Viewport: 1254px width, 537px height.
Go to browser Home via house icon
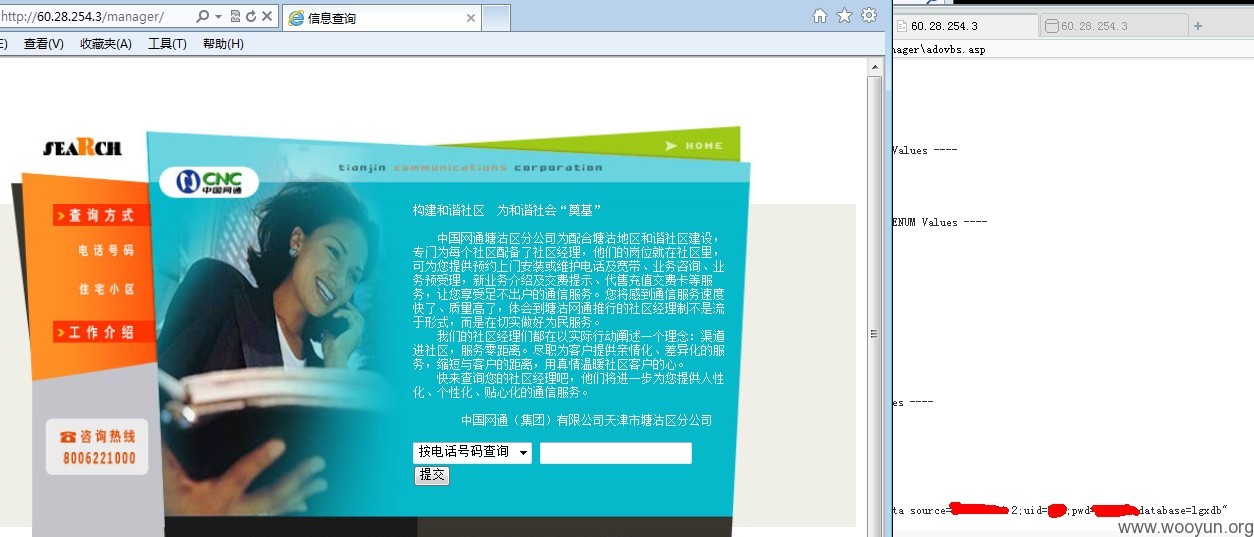[820, 15]
